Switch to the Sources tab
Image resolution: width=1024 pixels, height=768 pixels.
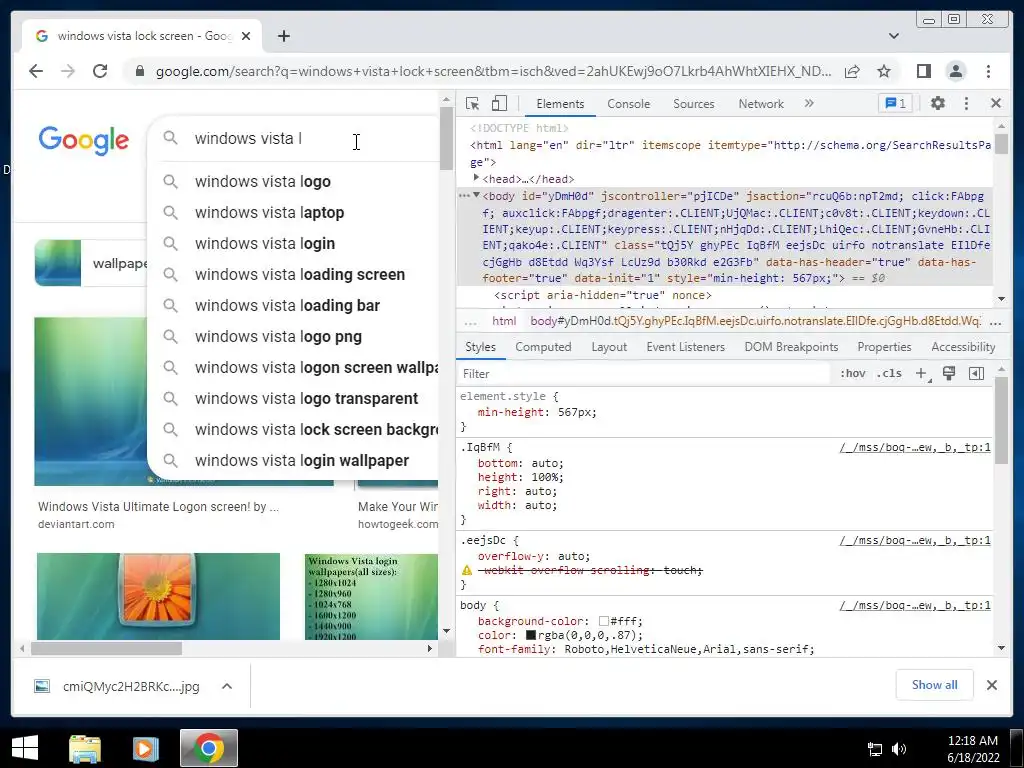pyautogui.click(x=694, y=104)
